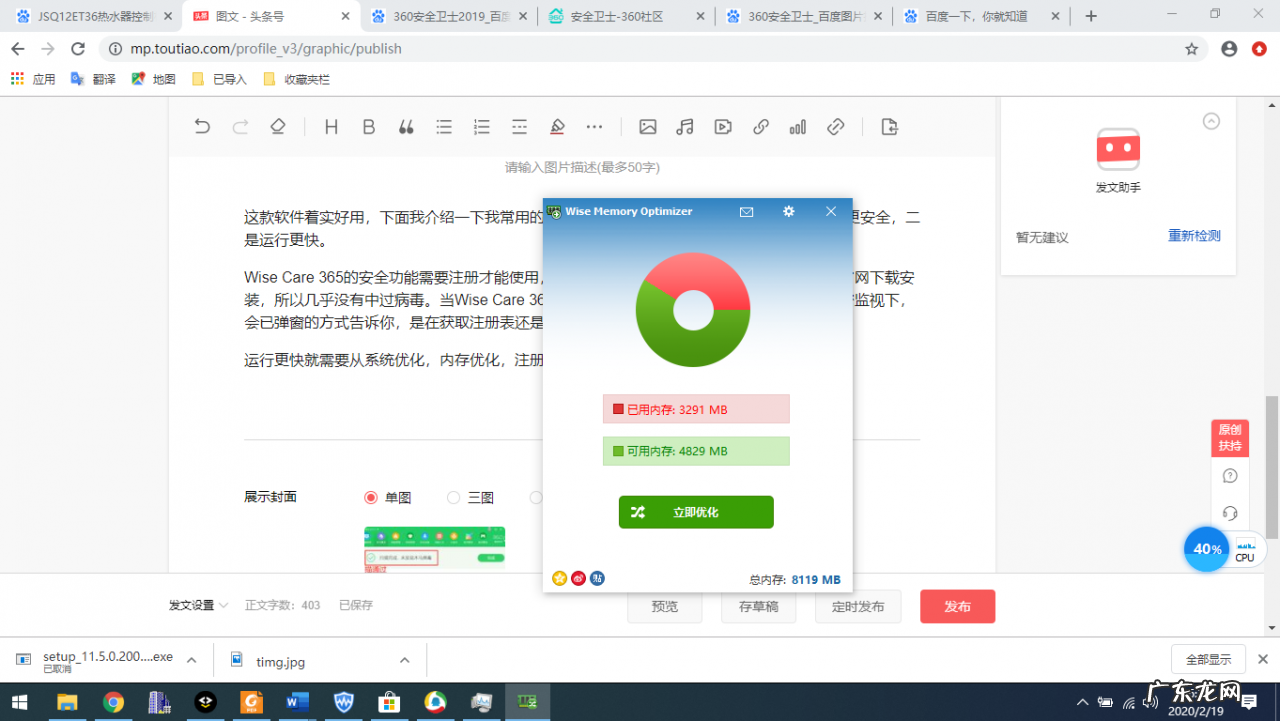Click the Undo icon in editor toolbar
The image size is (1280, 721).
202,126
